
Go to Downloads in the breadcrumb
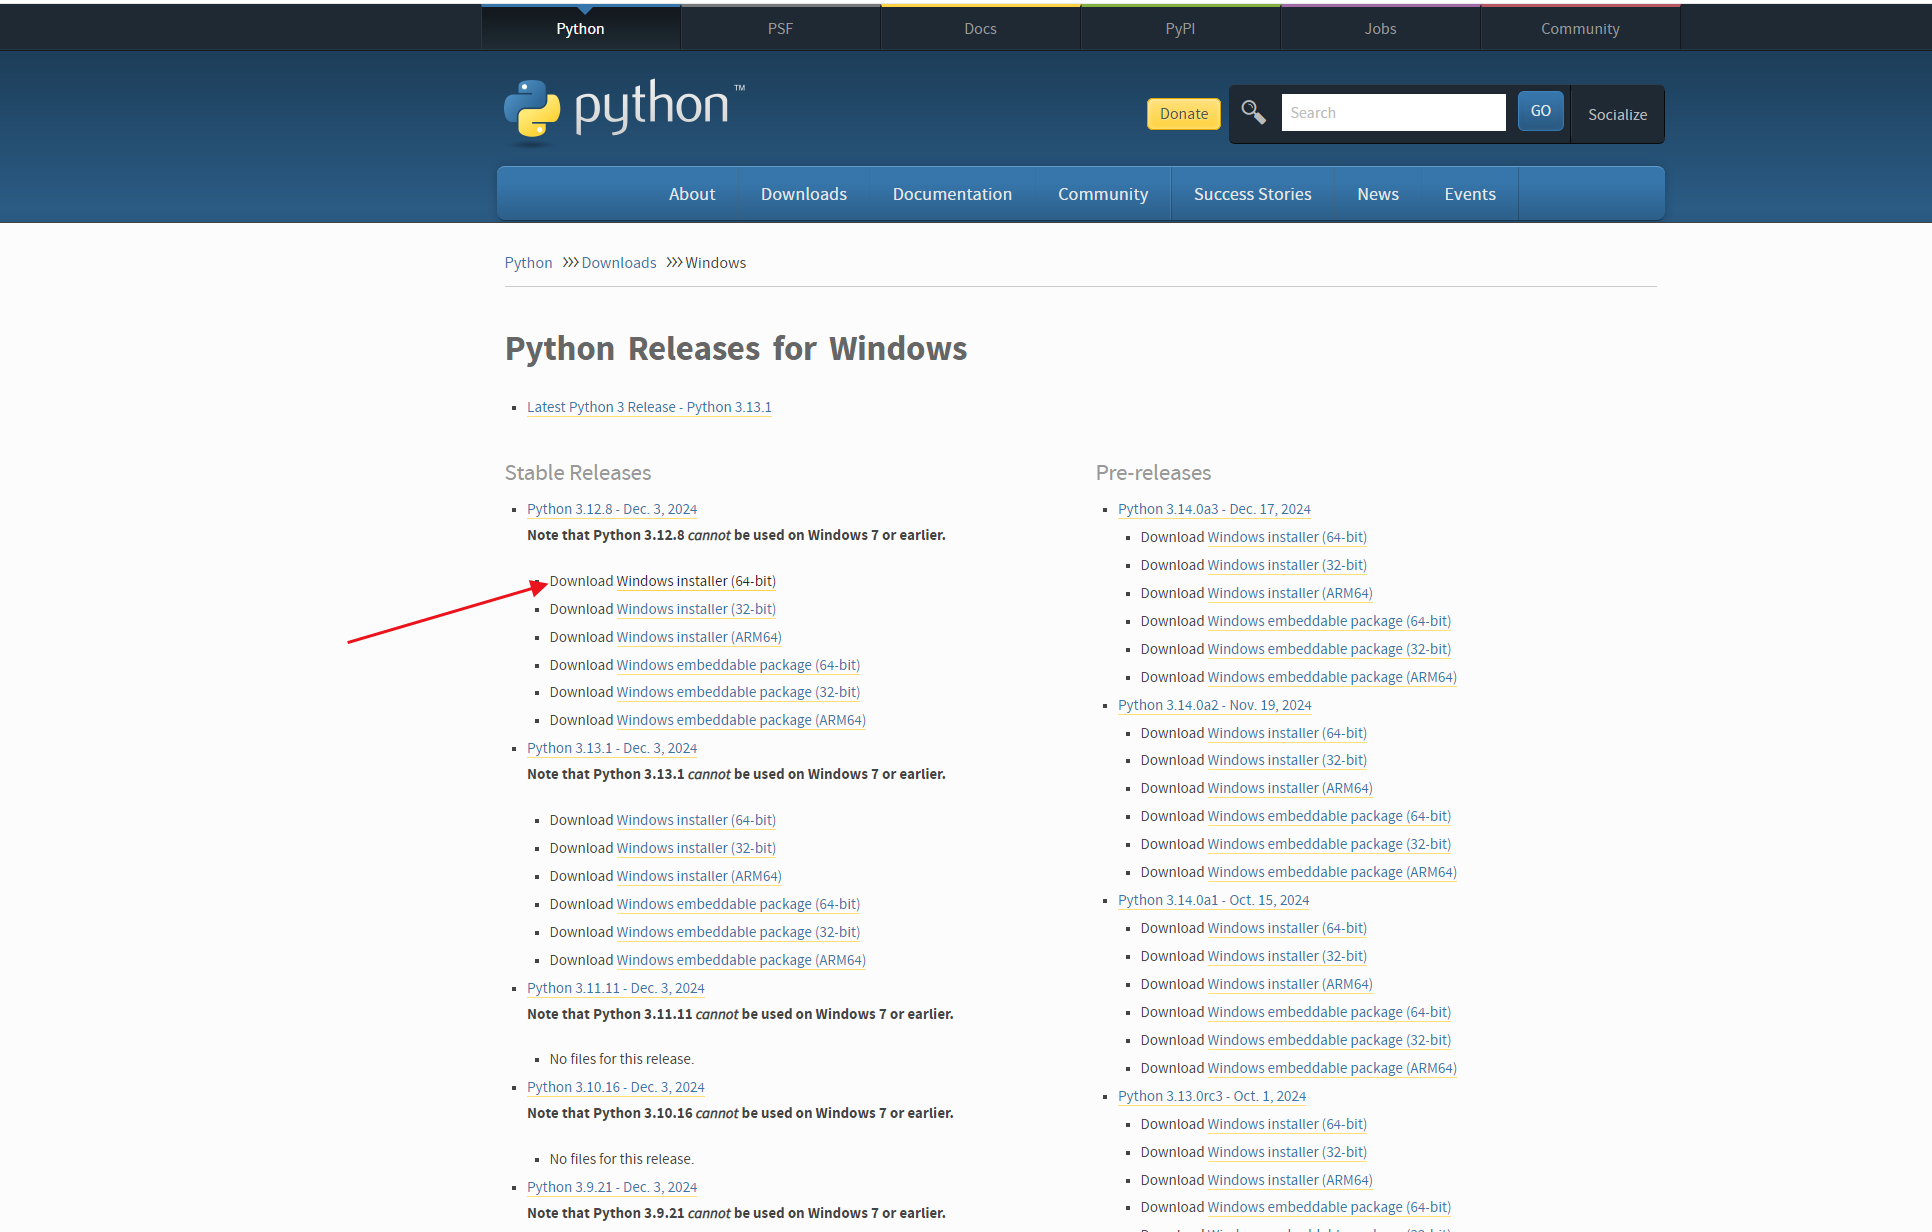click(618, 263)
